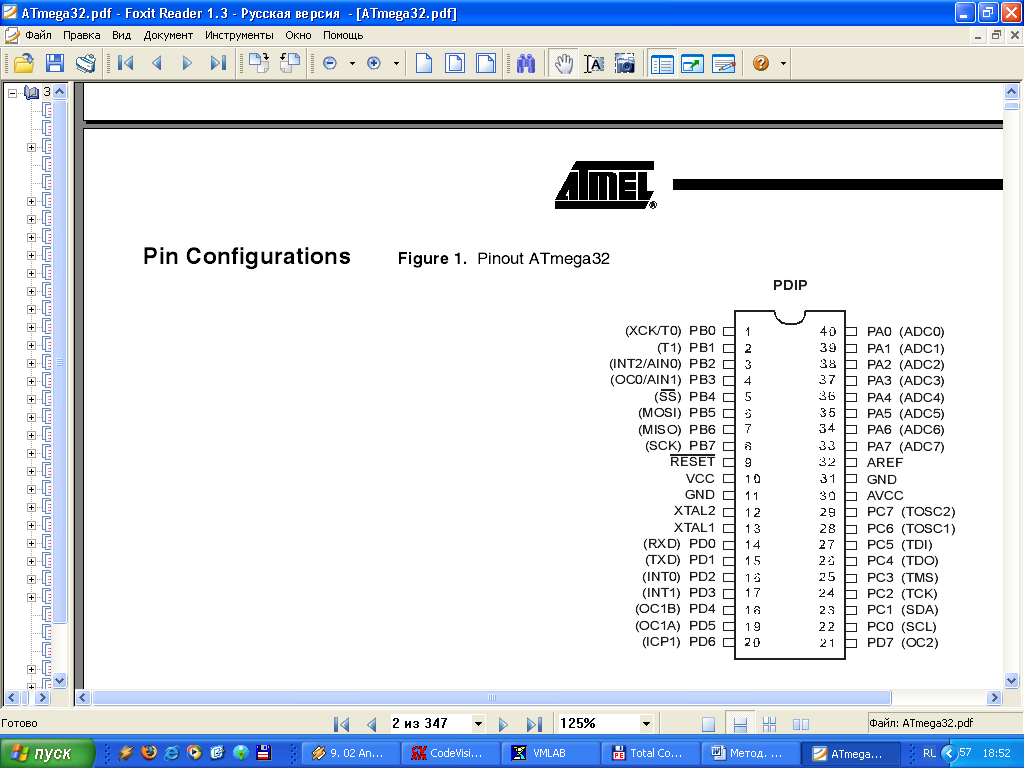Click the document vertical scrollbar down arrow
This screenshot has width=1024, height=768.
click(1011, 680)
